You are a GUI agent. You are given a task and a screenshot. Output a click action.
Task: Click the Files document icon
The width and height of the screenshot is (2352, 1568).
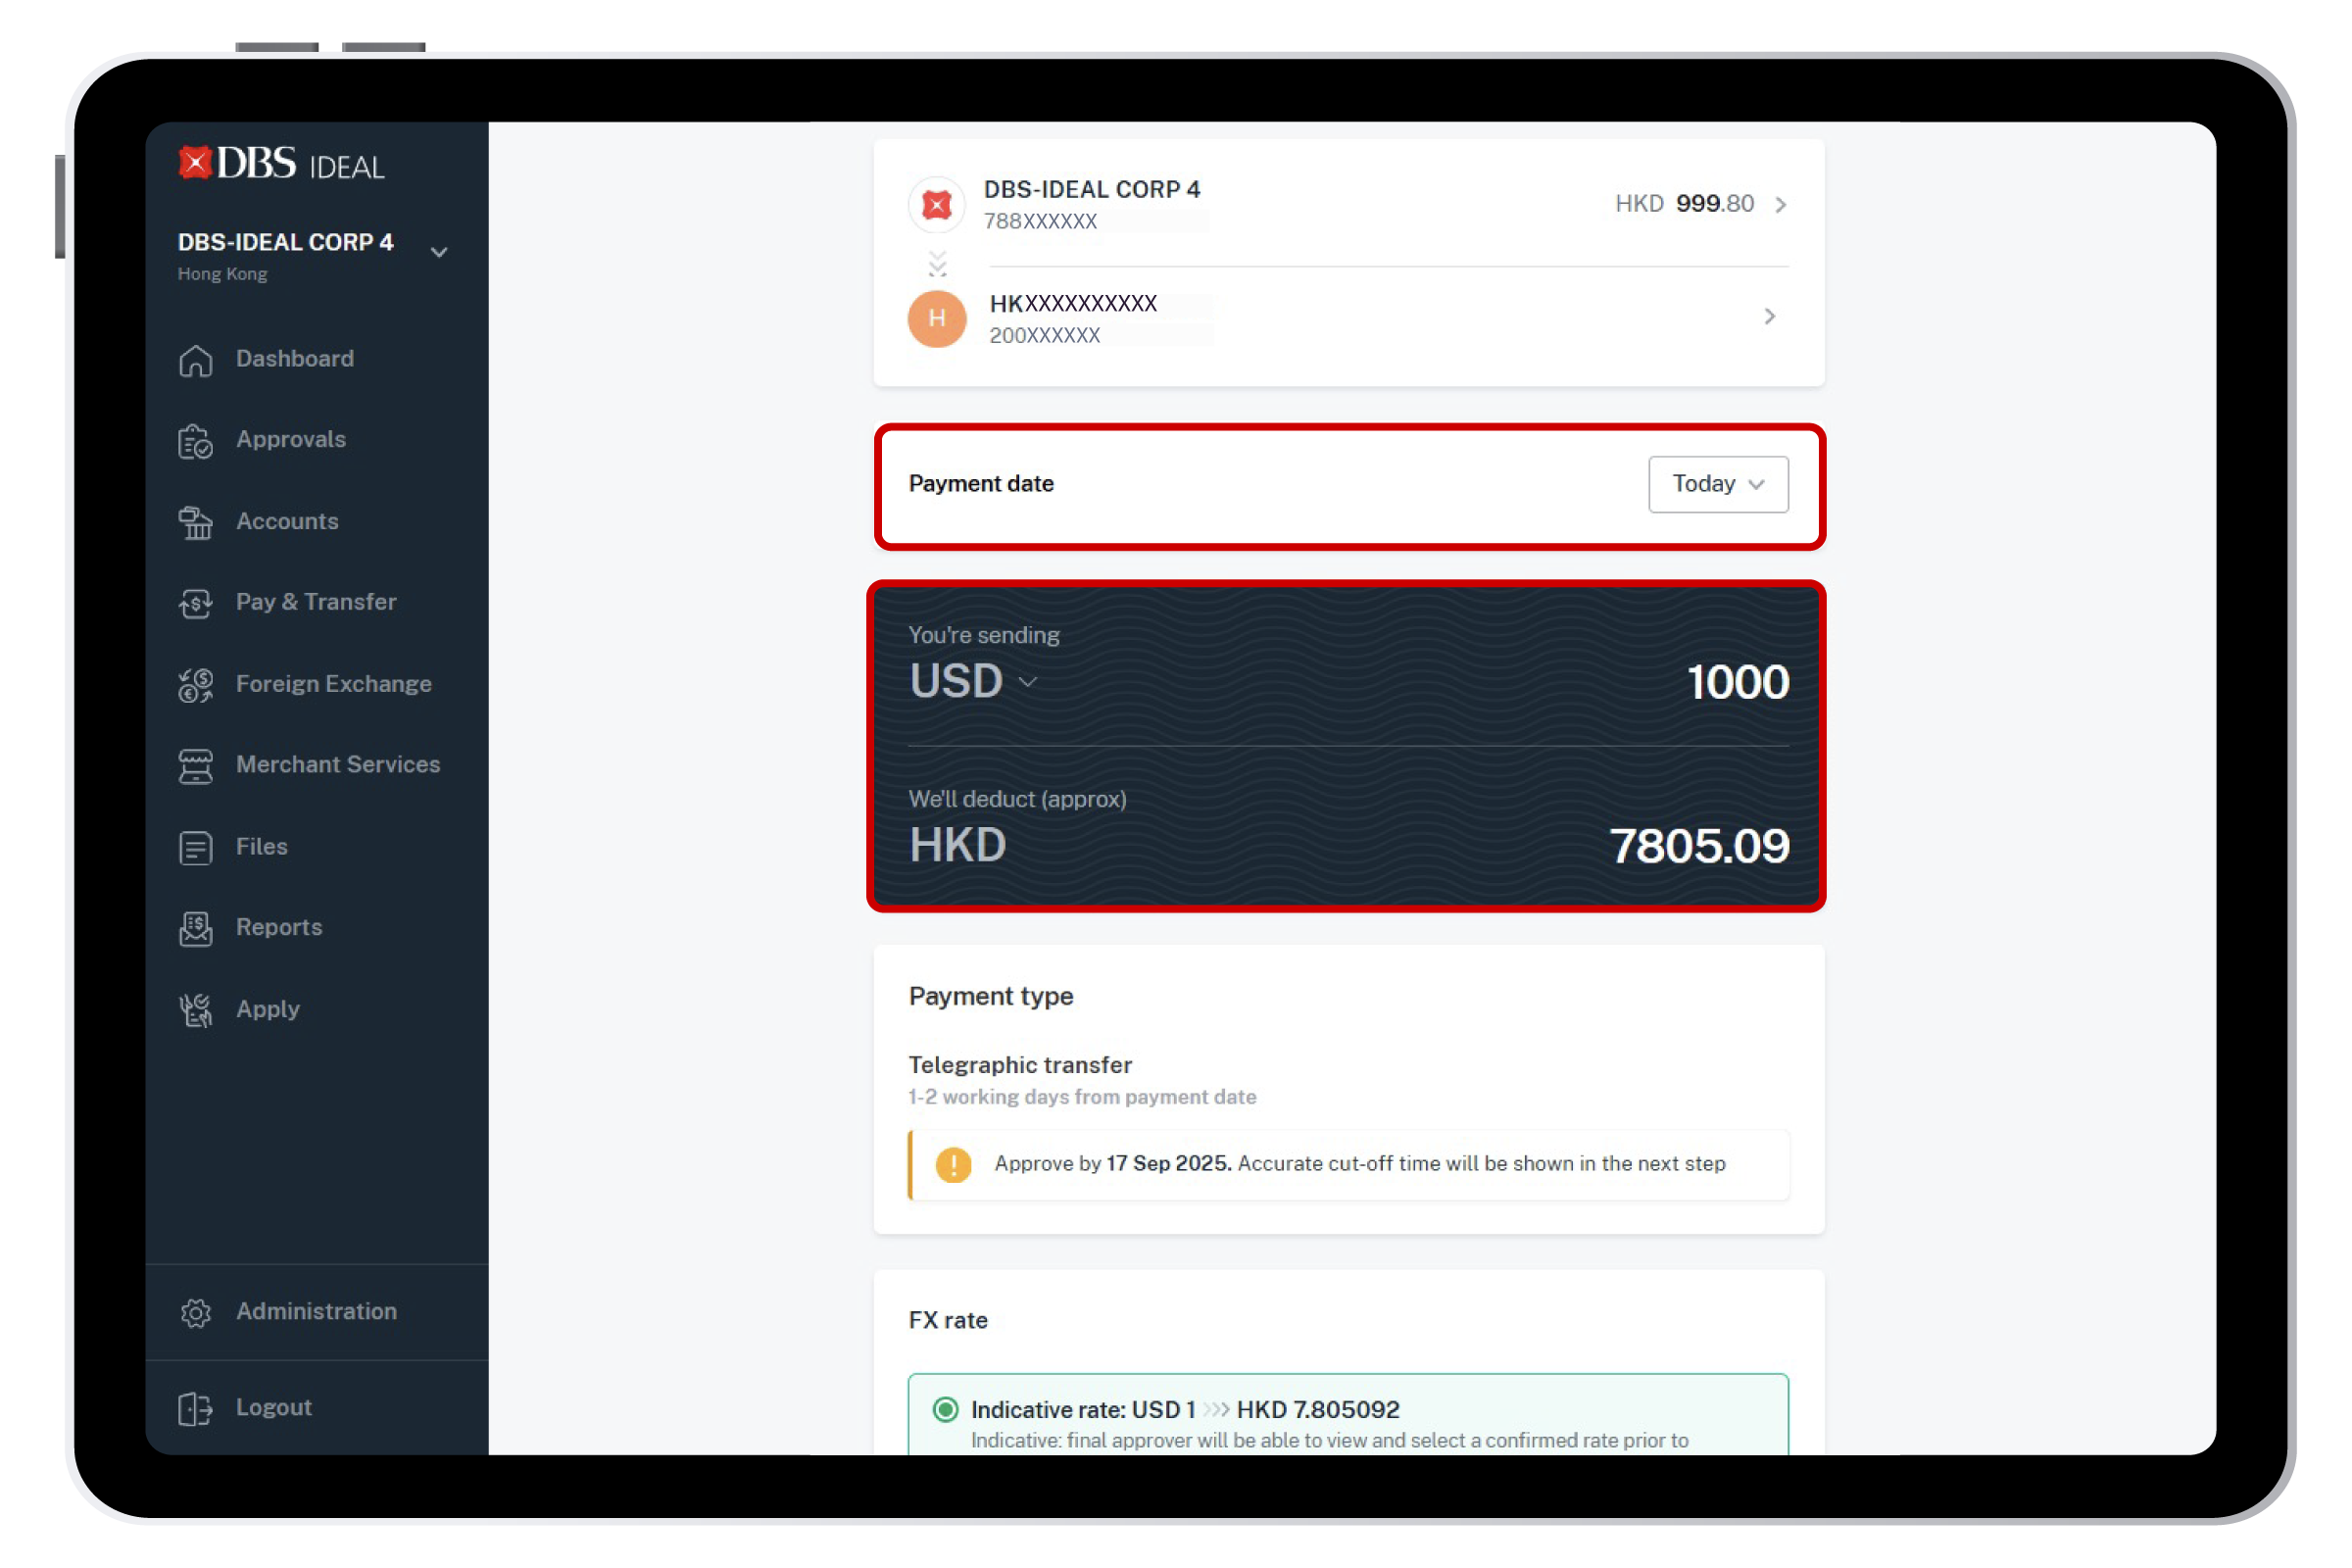coord(196,847)
